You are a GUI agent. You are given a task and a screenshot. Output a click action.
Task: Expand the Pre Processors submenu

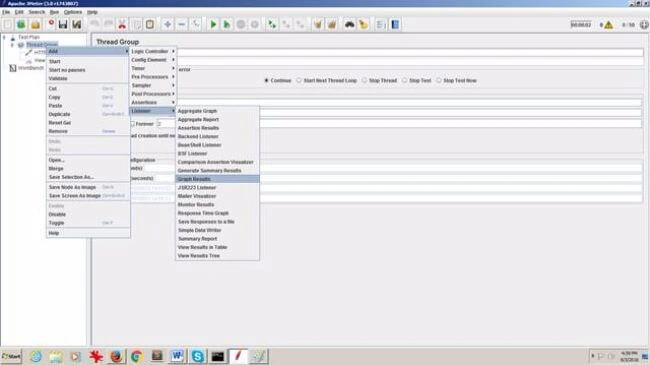153,77
